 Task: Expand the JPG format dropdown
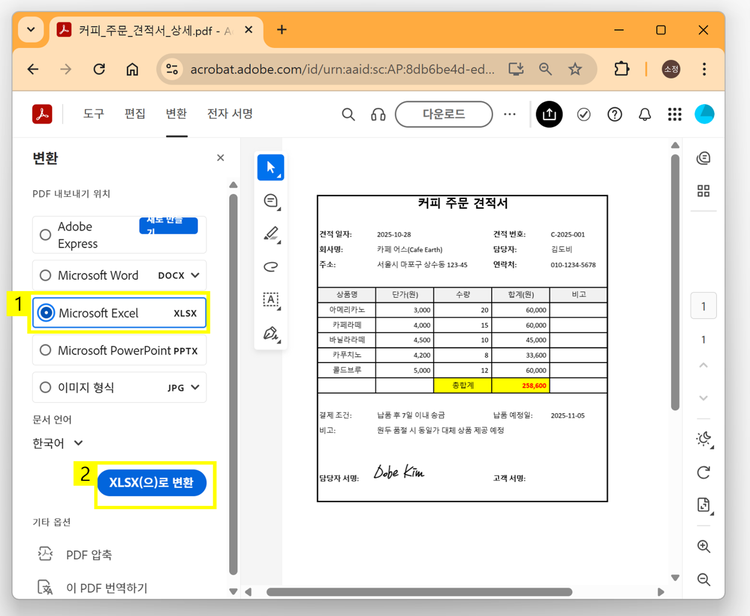click(x=195, y=387)
